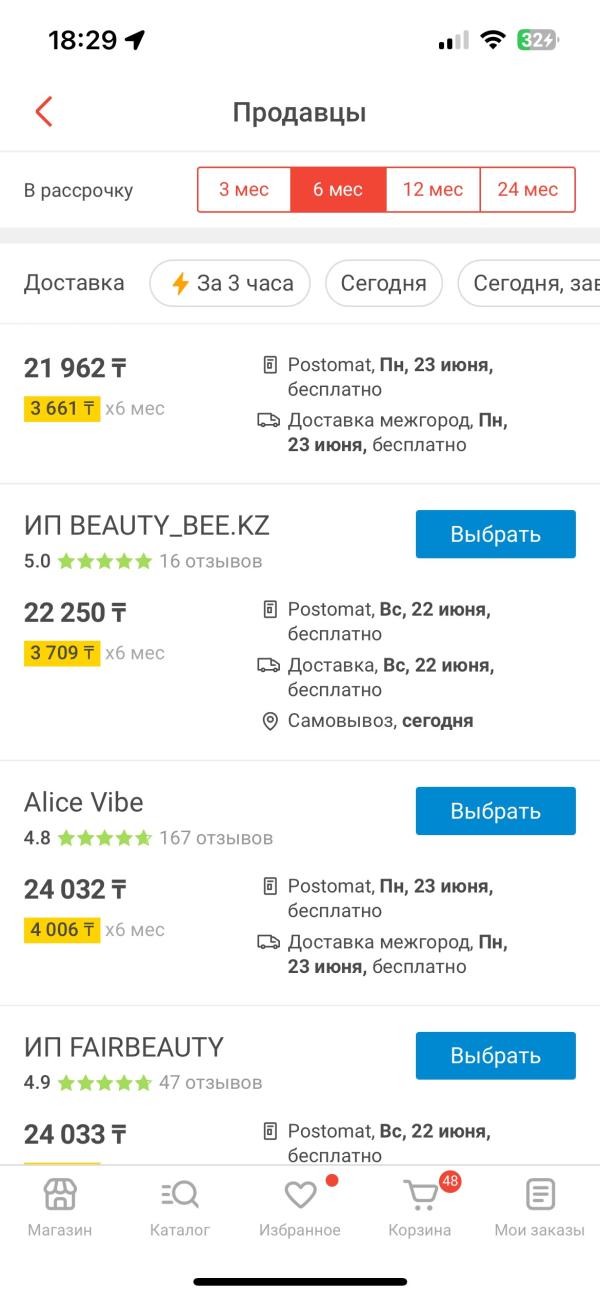
Task: Tap the Самовывоз location pin icon
Action: [x=269, y=721]
